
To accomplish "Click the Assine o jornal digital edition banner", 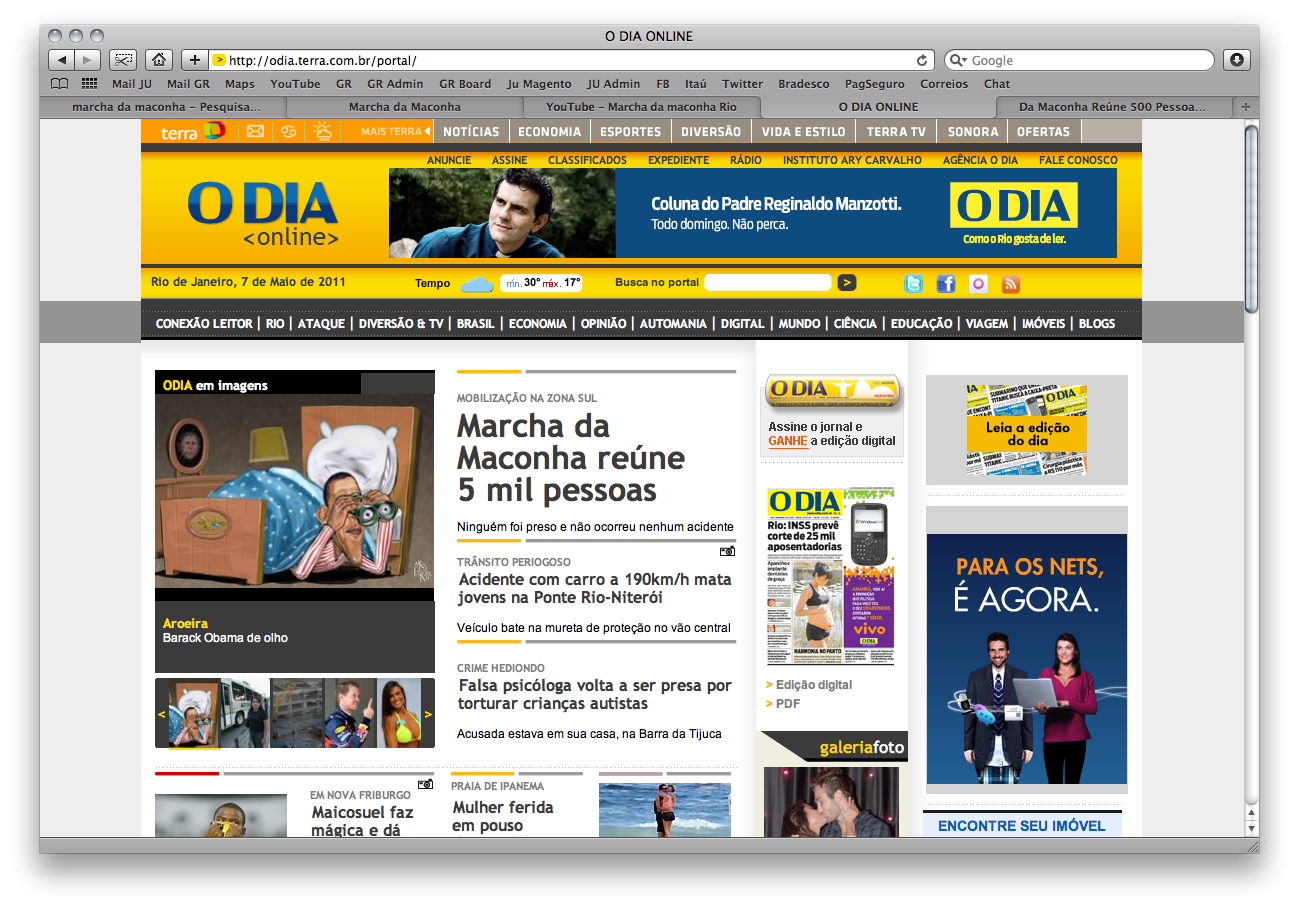I will (x=833, y=414).
